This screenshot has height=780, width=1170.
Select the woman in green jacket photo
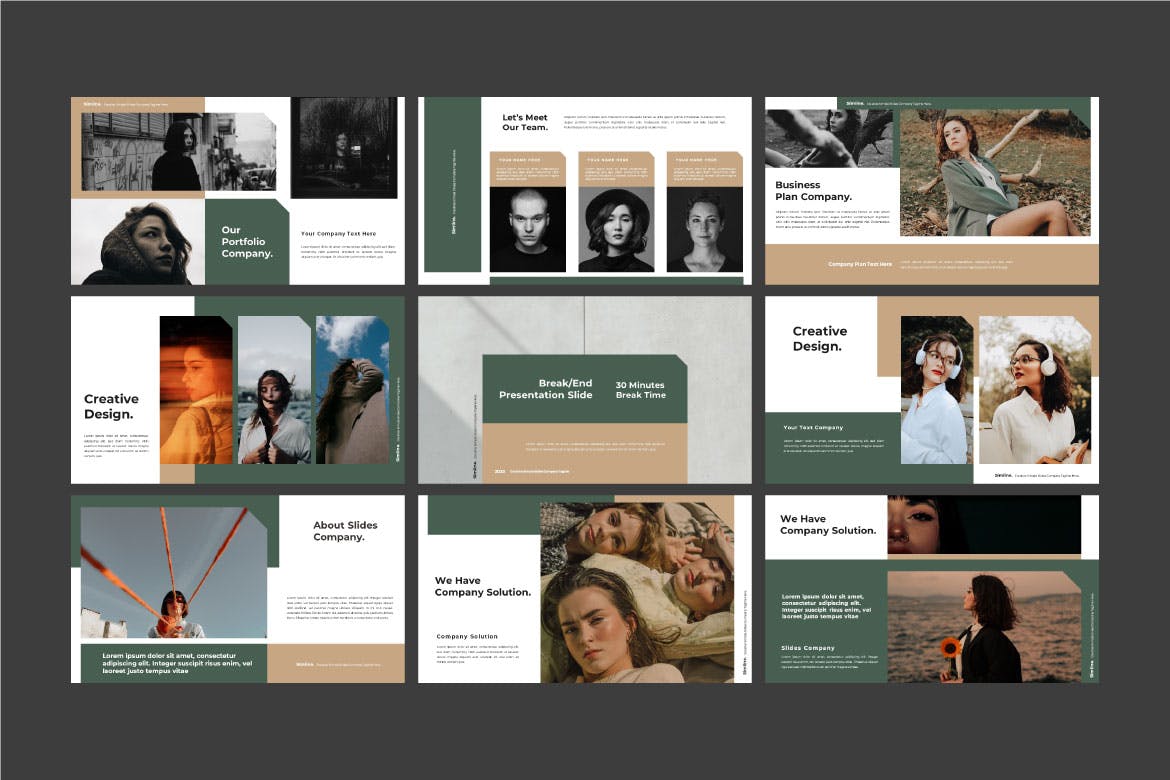994,173
